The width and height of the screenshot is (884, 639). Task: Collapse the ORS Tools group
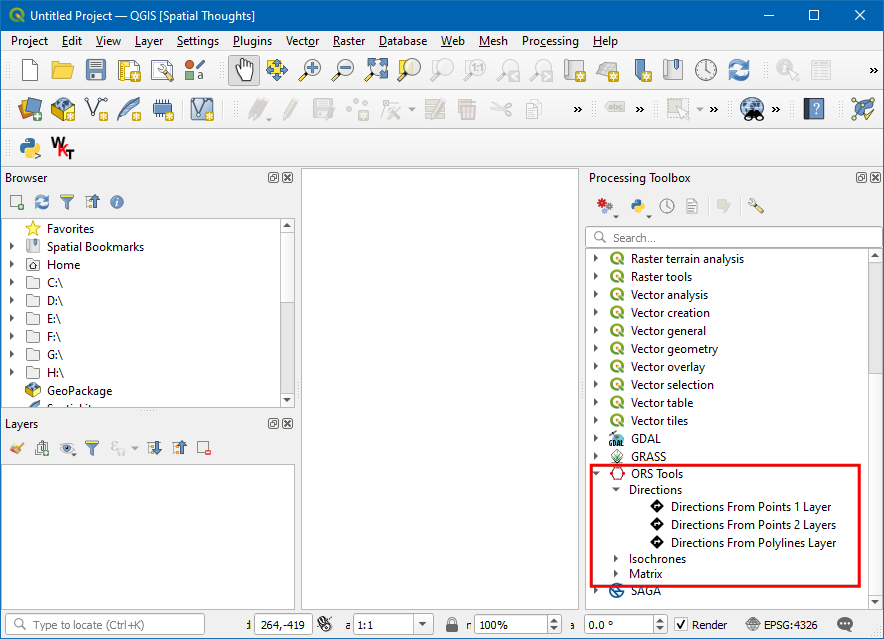(x=597, y=474)
